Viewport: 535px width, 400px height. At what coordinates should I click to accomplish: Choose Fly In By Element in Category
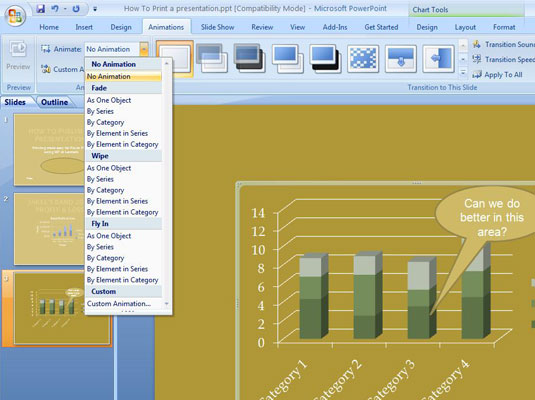tap(124, 280)
